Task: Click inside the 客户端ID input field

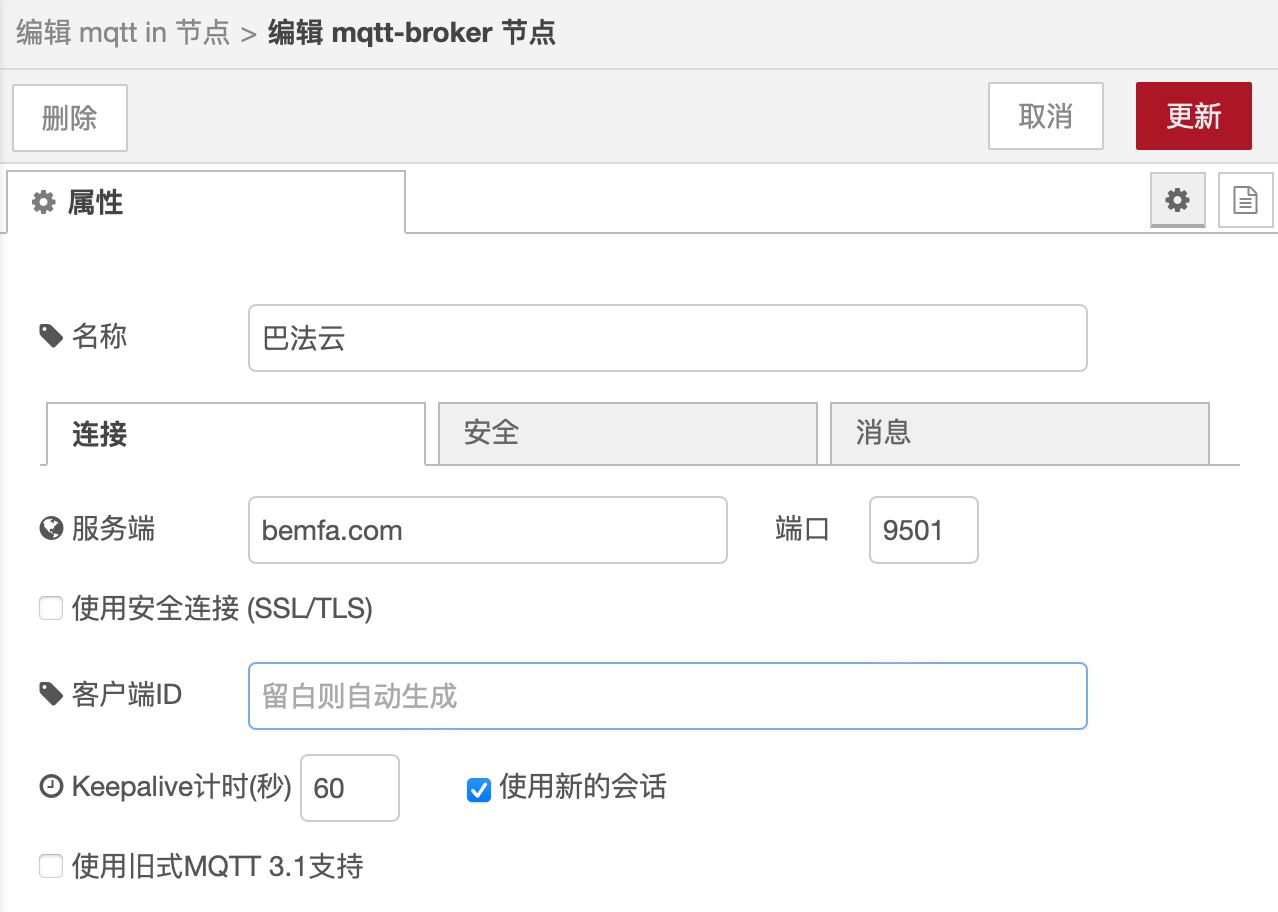Action: coord(667,695)
